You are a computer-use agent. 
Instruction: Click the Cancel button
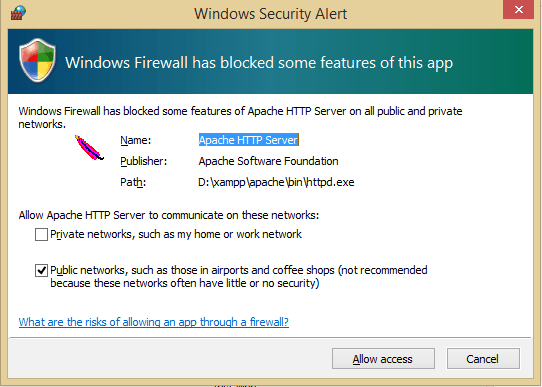[x=483, y=359]
